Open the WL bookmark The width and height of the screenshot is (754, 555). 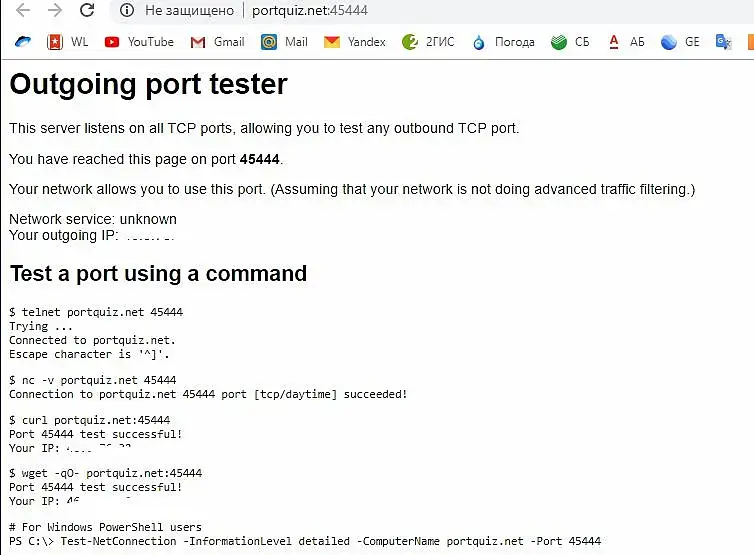pyautogui.click(x=67, y=42)
